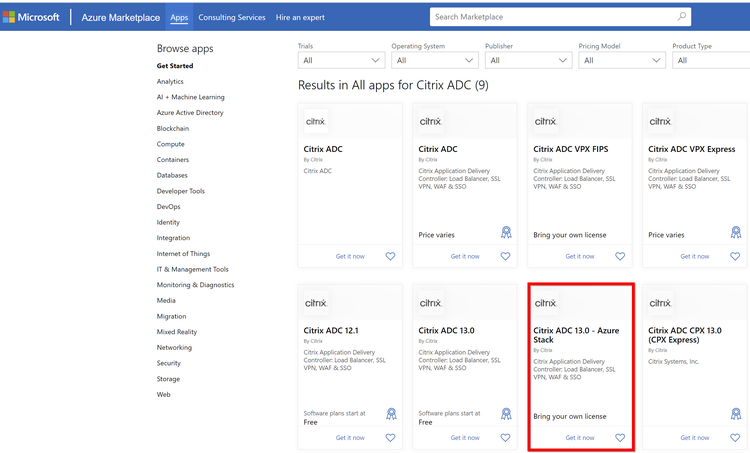
Task: Favorite Citrix ADC 13.0 - Azure Stack
Action: 620,438
